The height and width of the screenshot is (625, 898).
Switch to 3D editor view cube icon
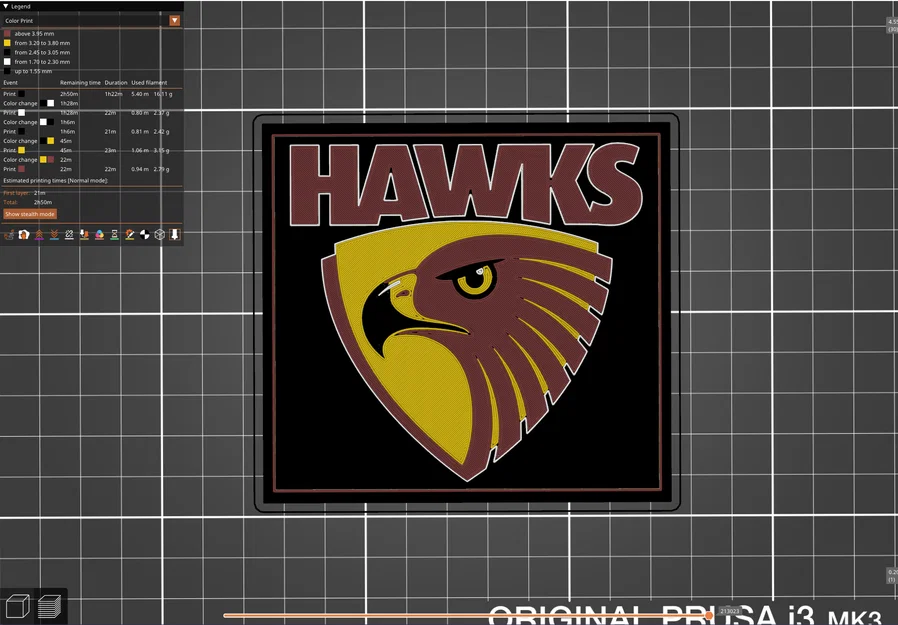[x=17, y=606]
